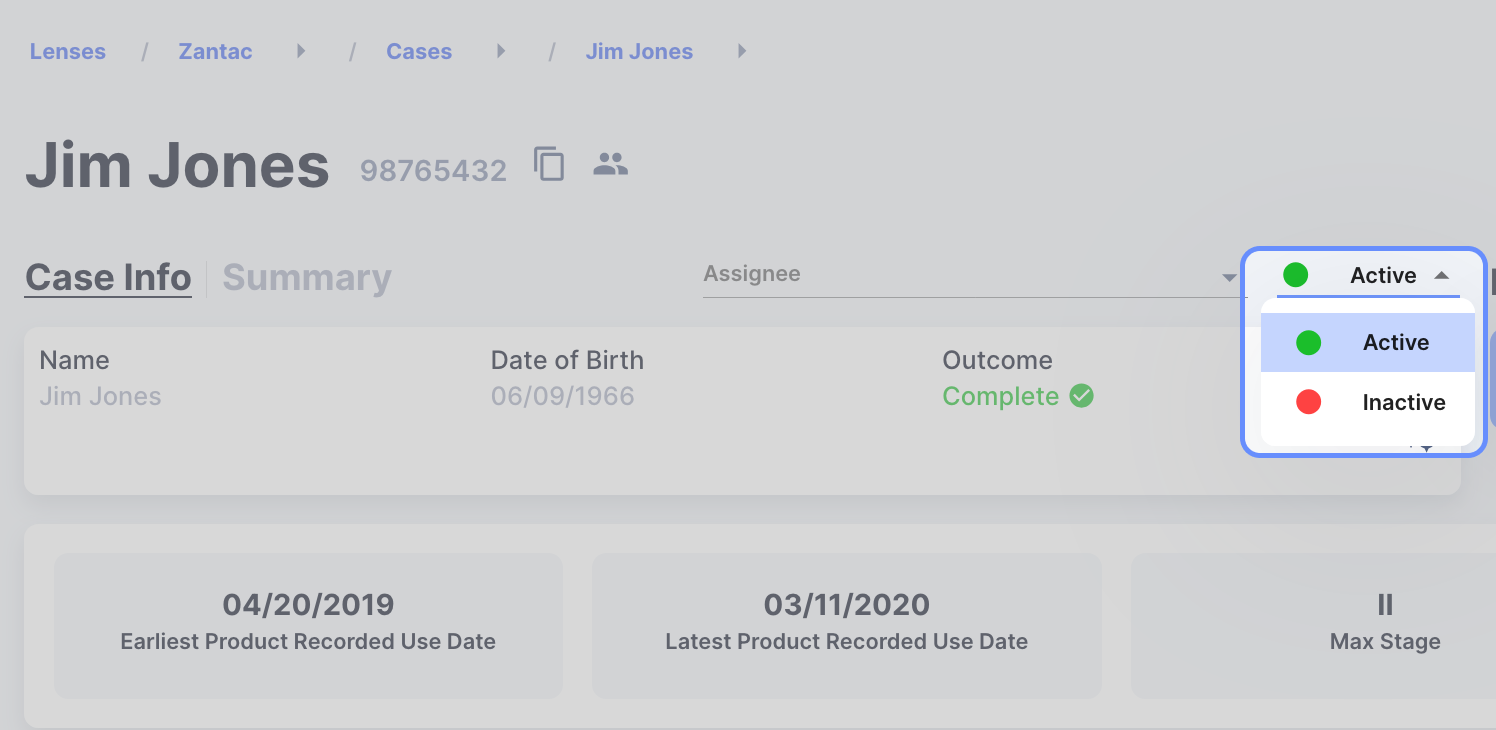Click the copy case ID icon
This screenshot has height=730, width=1496.
[549, 165]
